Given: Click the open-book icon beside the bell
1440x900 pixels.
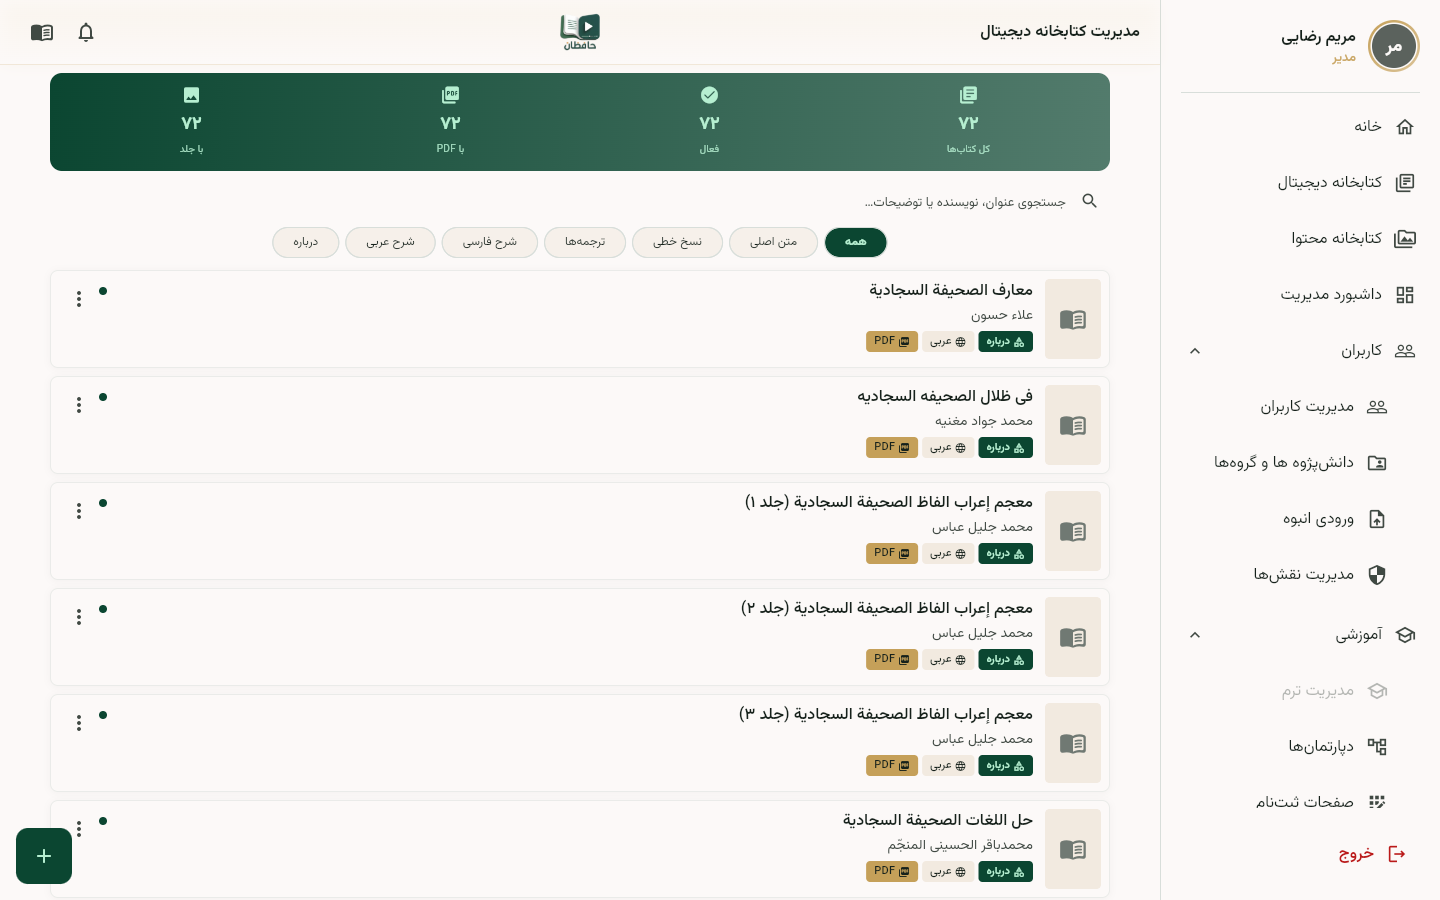Looking at the screenshot, I should click(x=42, y=32).
